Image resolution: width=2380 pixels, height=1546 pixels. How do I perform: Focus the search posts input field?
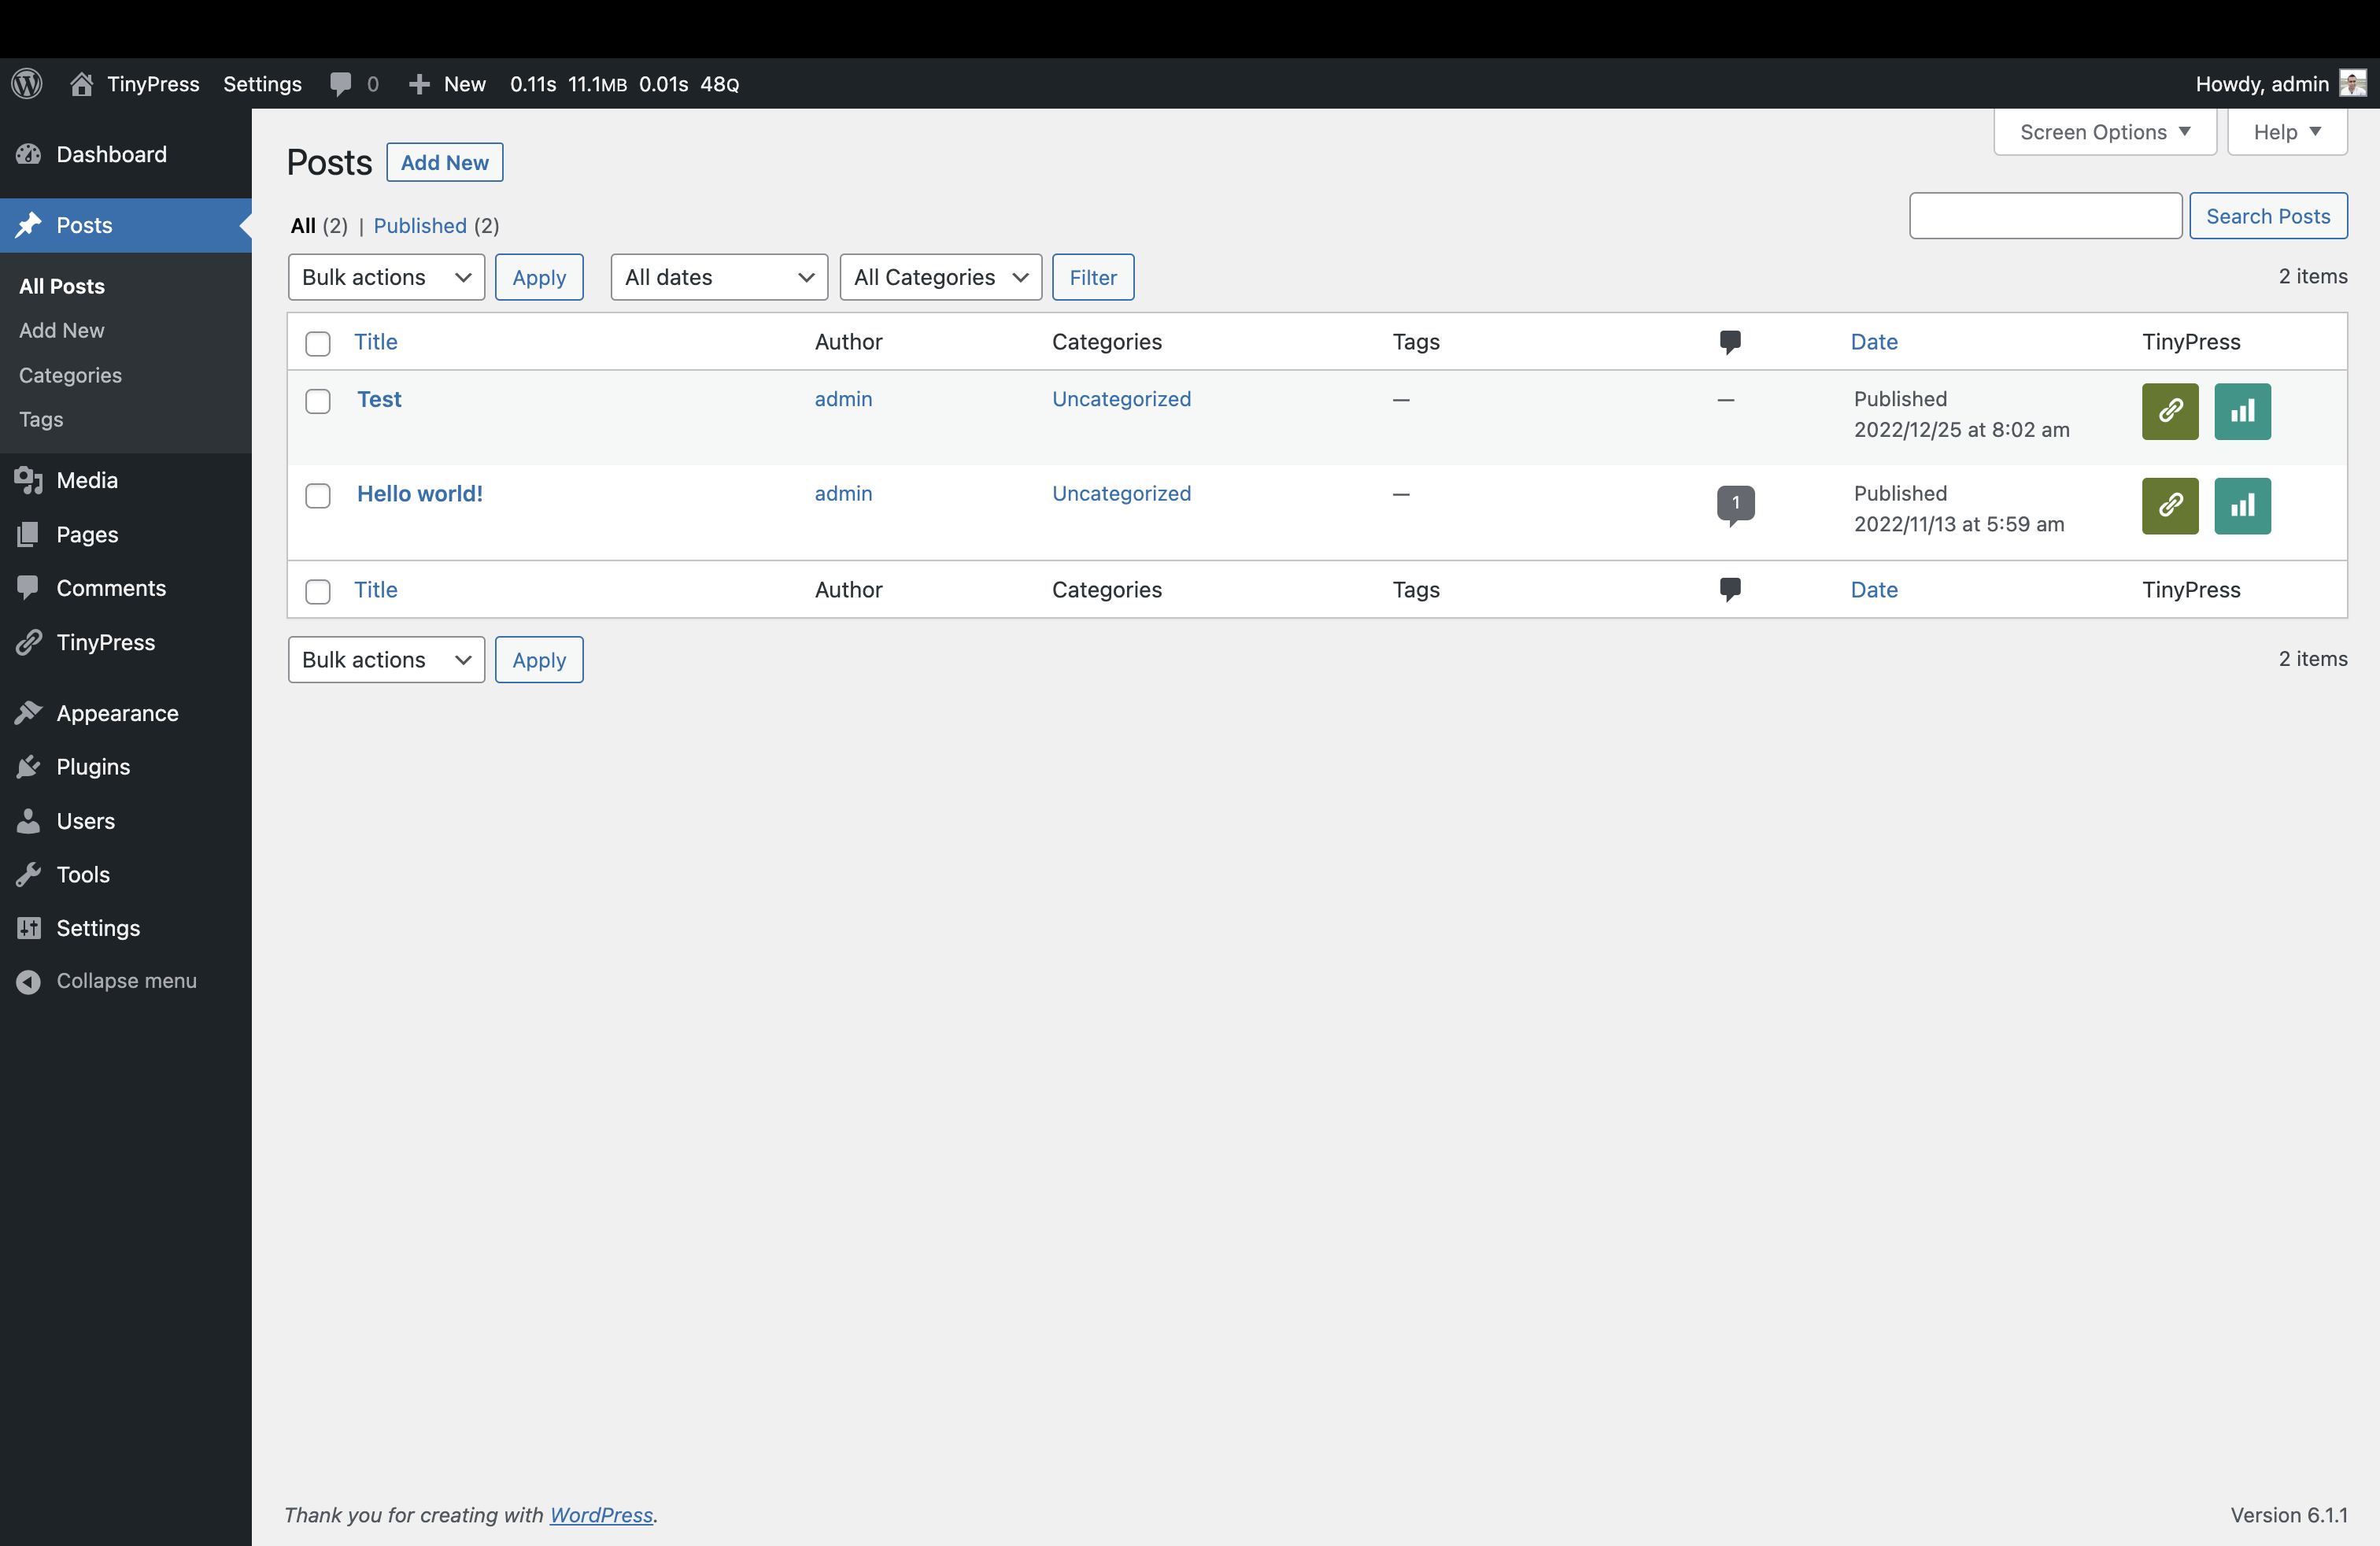(x=2045, y=216)
